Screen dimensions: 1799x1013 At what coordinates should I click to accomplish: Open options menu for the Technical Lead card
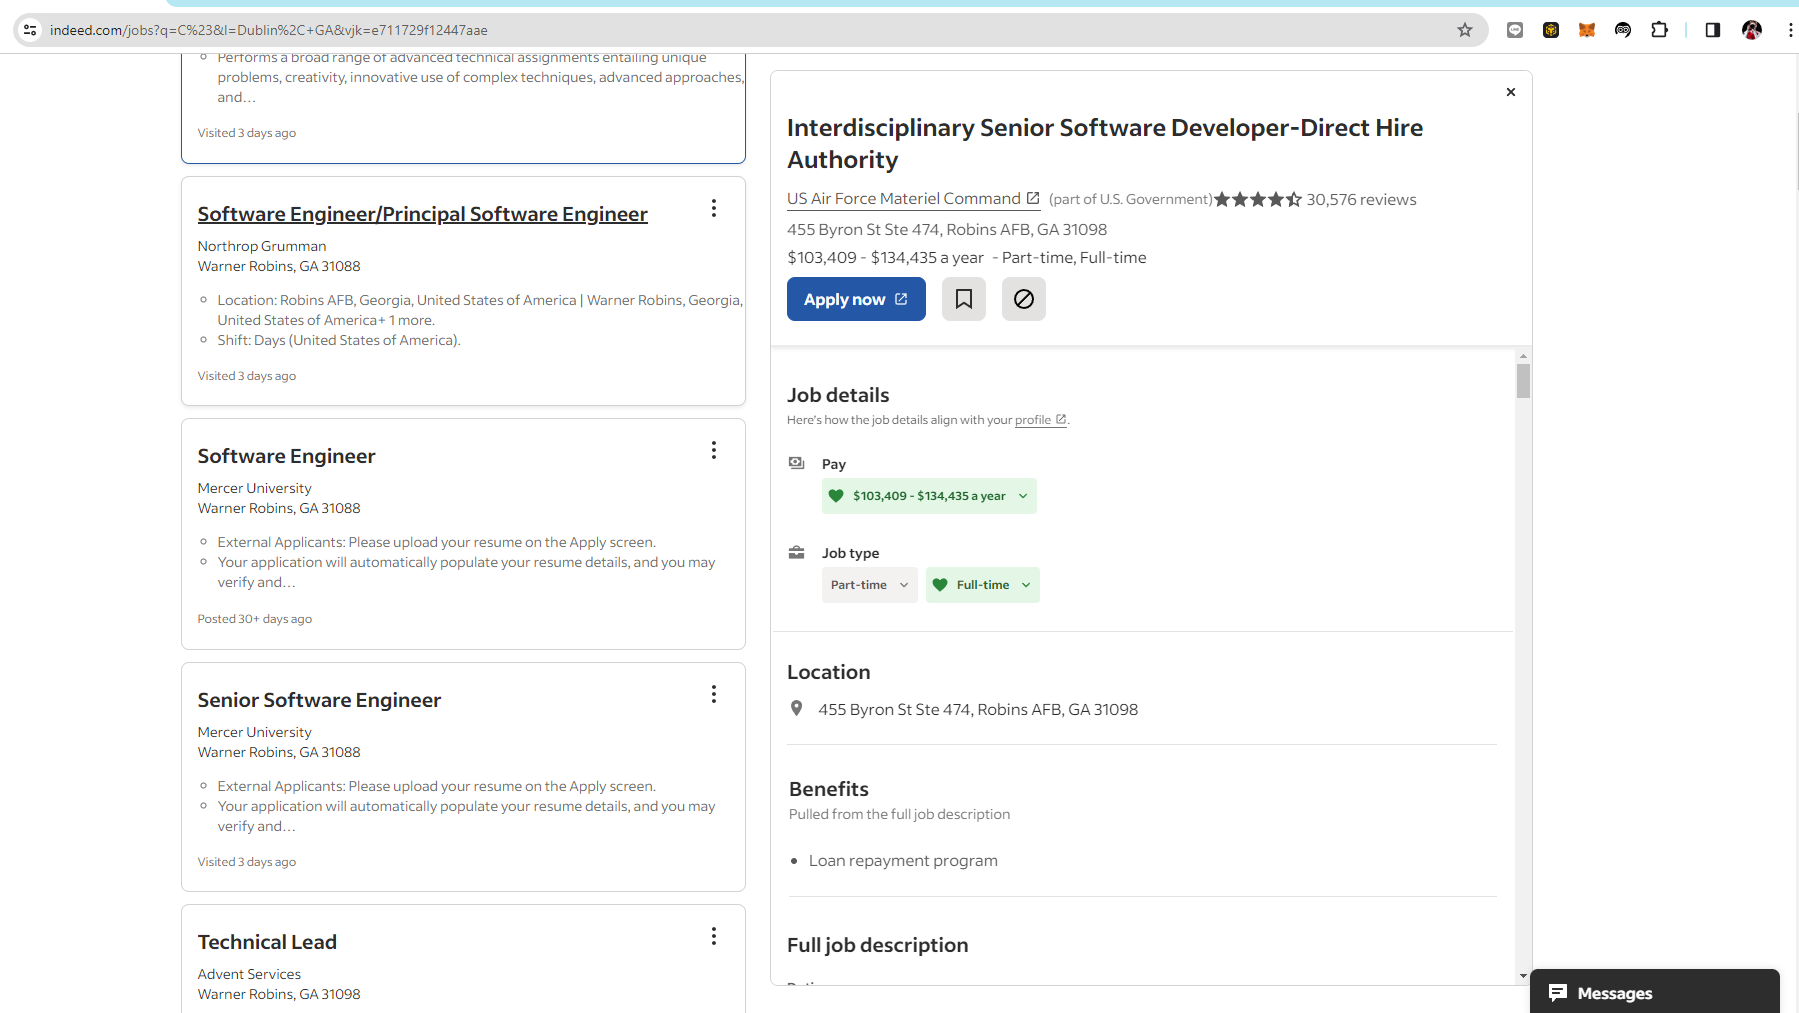tap(714, 936)
